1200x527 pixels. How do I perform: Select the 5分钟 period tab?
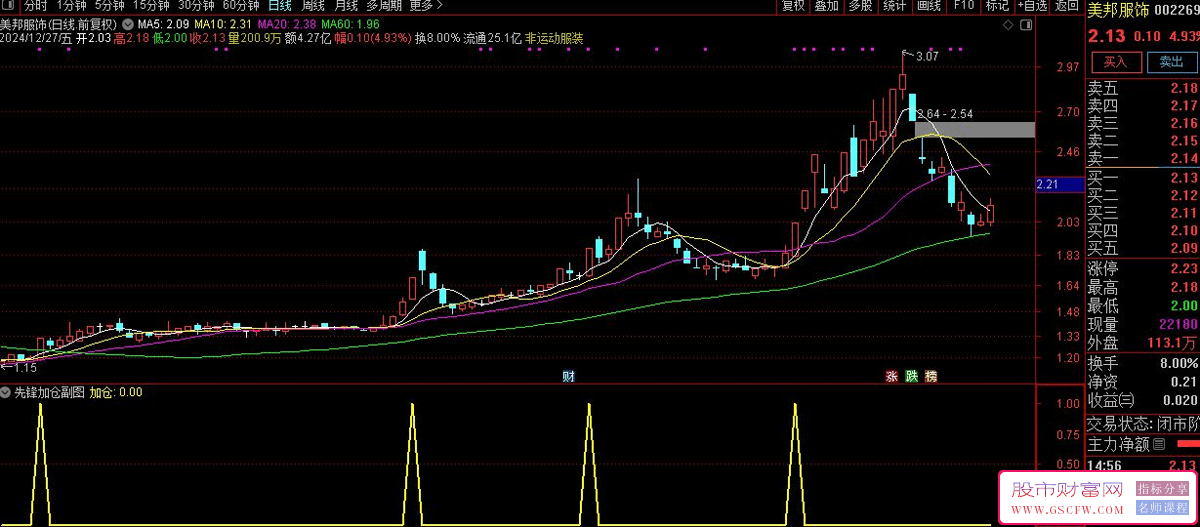pos(110,6)
